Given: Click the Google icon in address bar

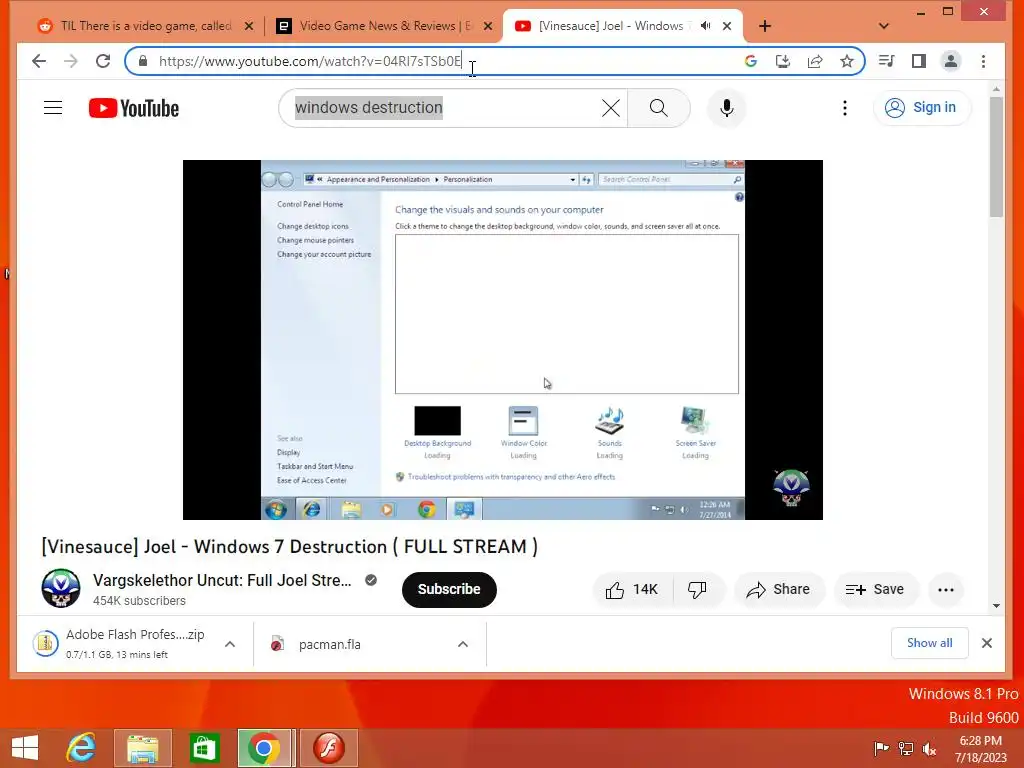Looking at the screenshot, I should 750,61.
